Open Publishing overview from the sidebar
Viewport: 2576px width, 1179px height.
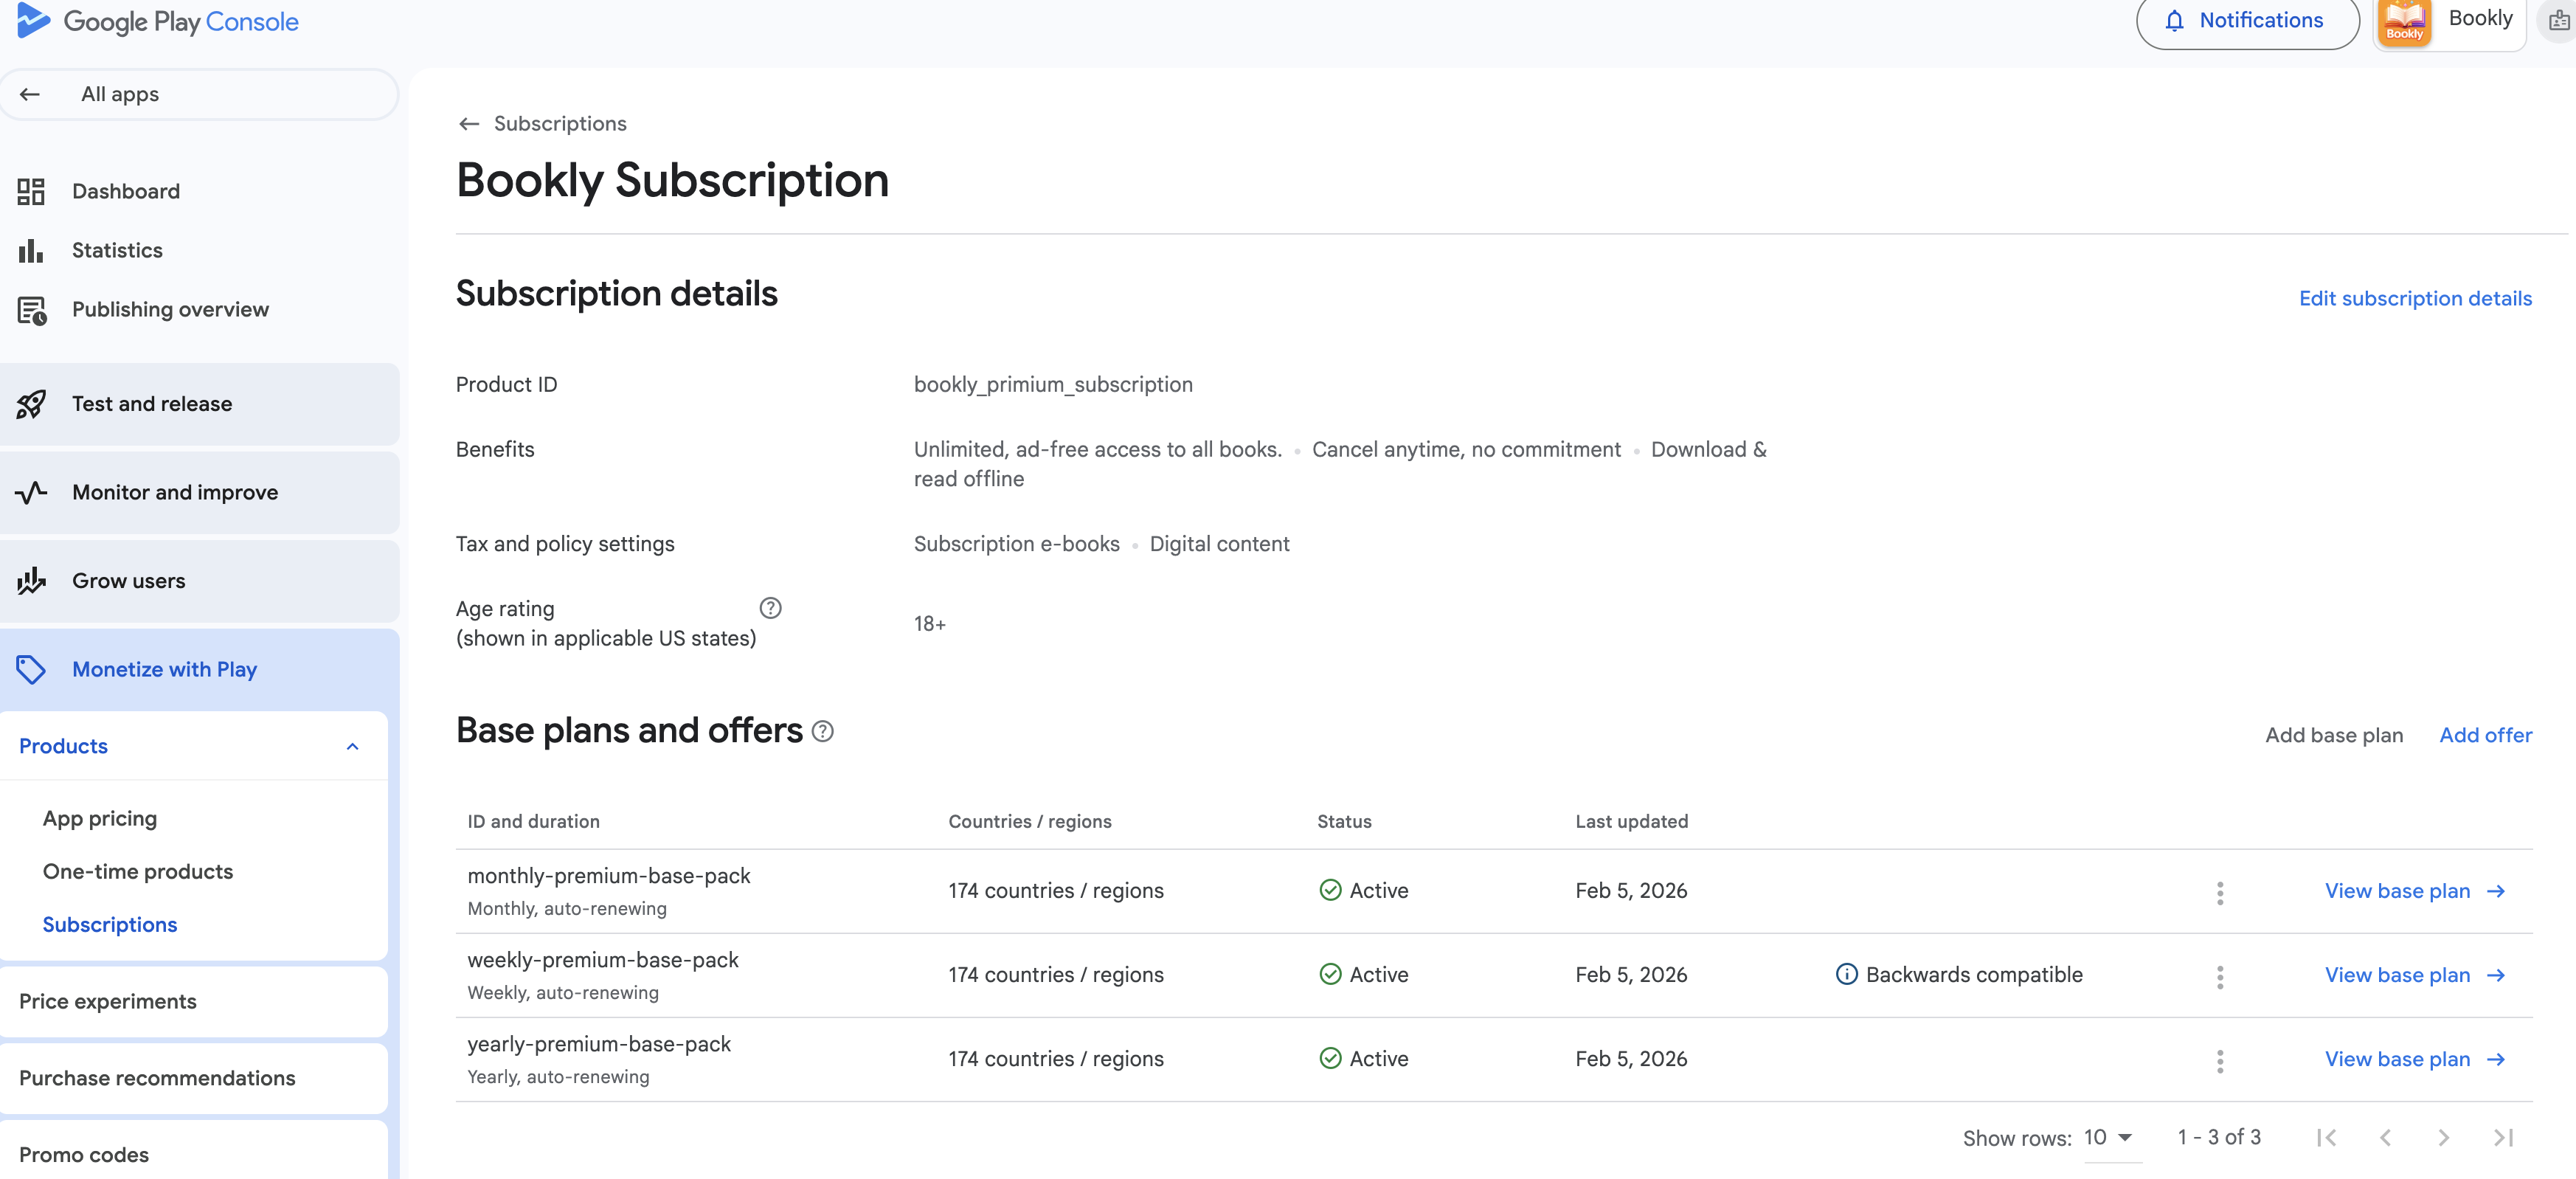pyautogui.click(x=170, y=310)
